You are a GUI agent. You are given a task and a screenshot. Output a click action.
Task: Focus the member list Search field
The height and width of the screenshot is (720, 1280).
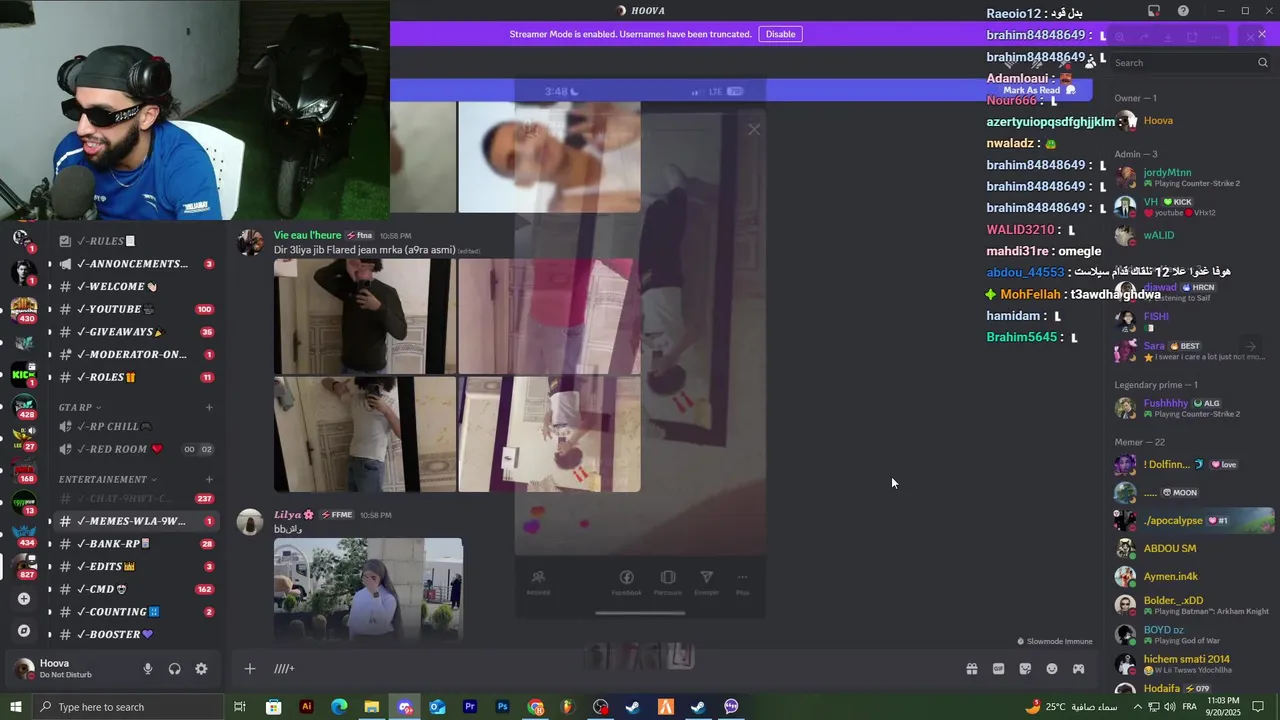pos(1191,62)
